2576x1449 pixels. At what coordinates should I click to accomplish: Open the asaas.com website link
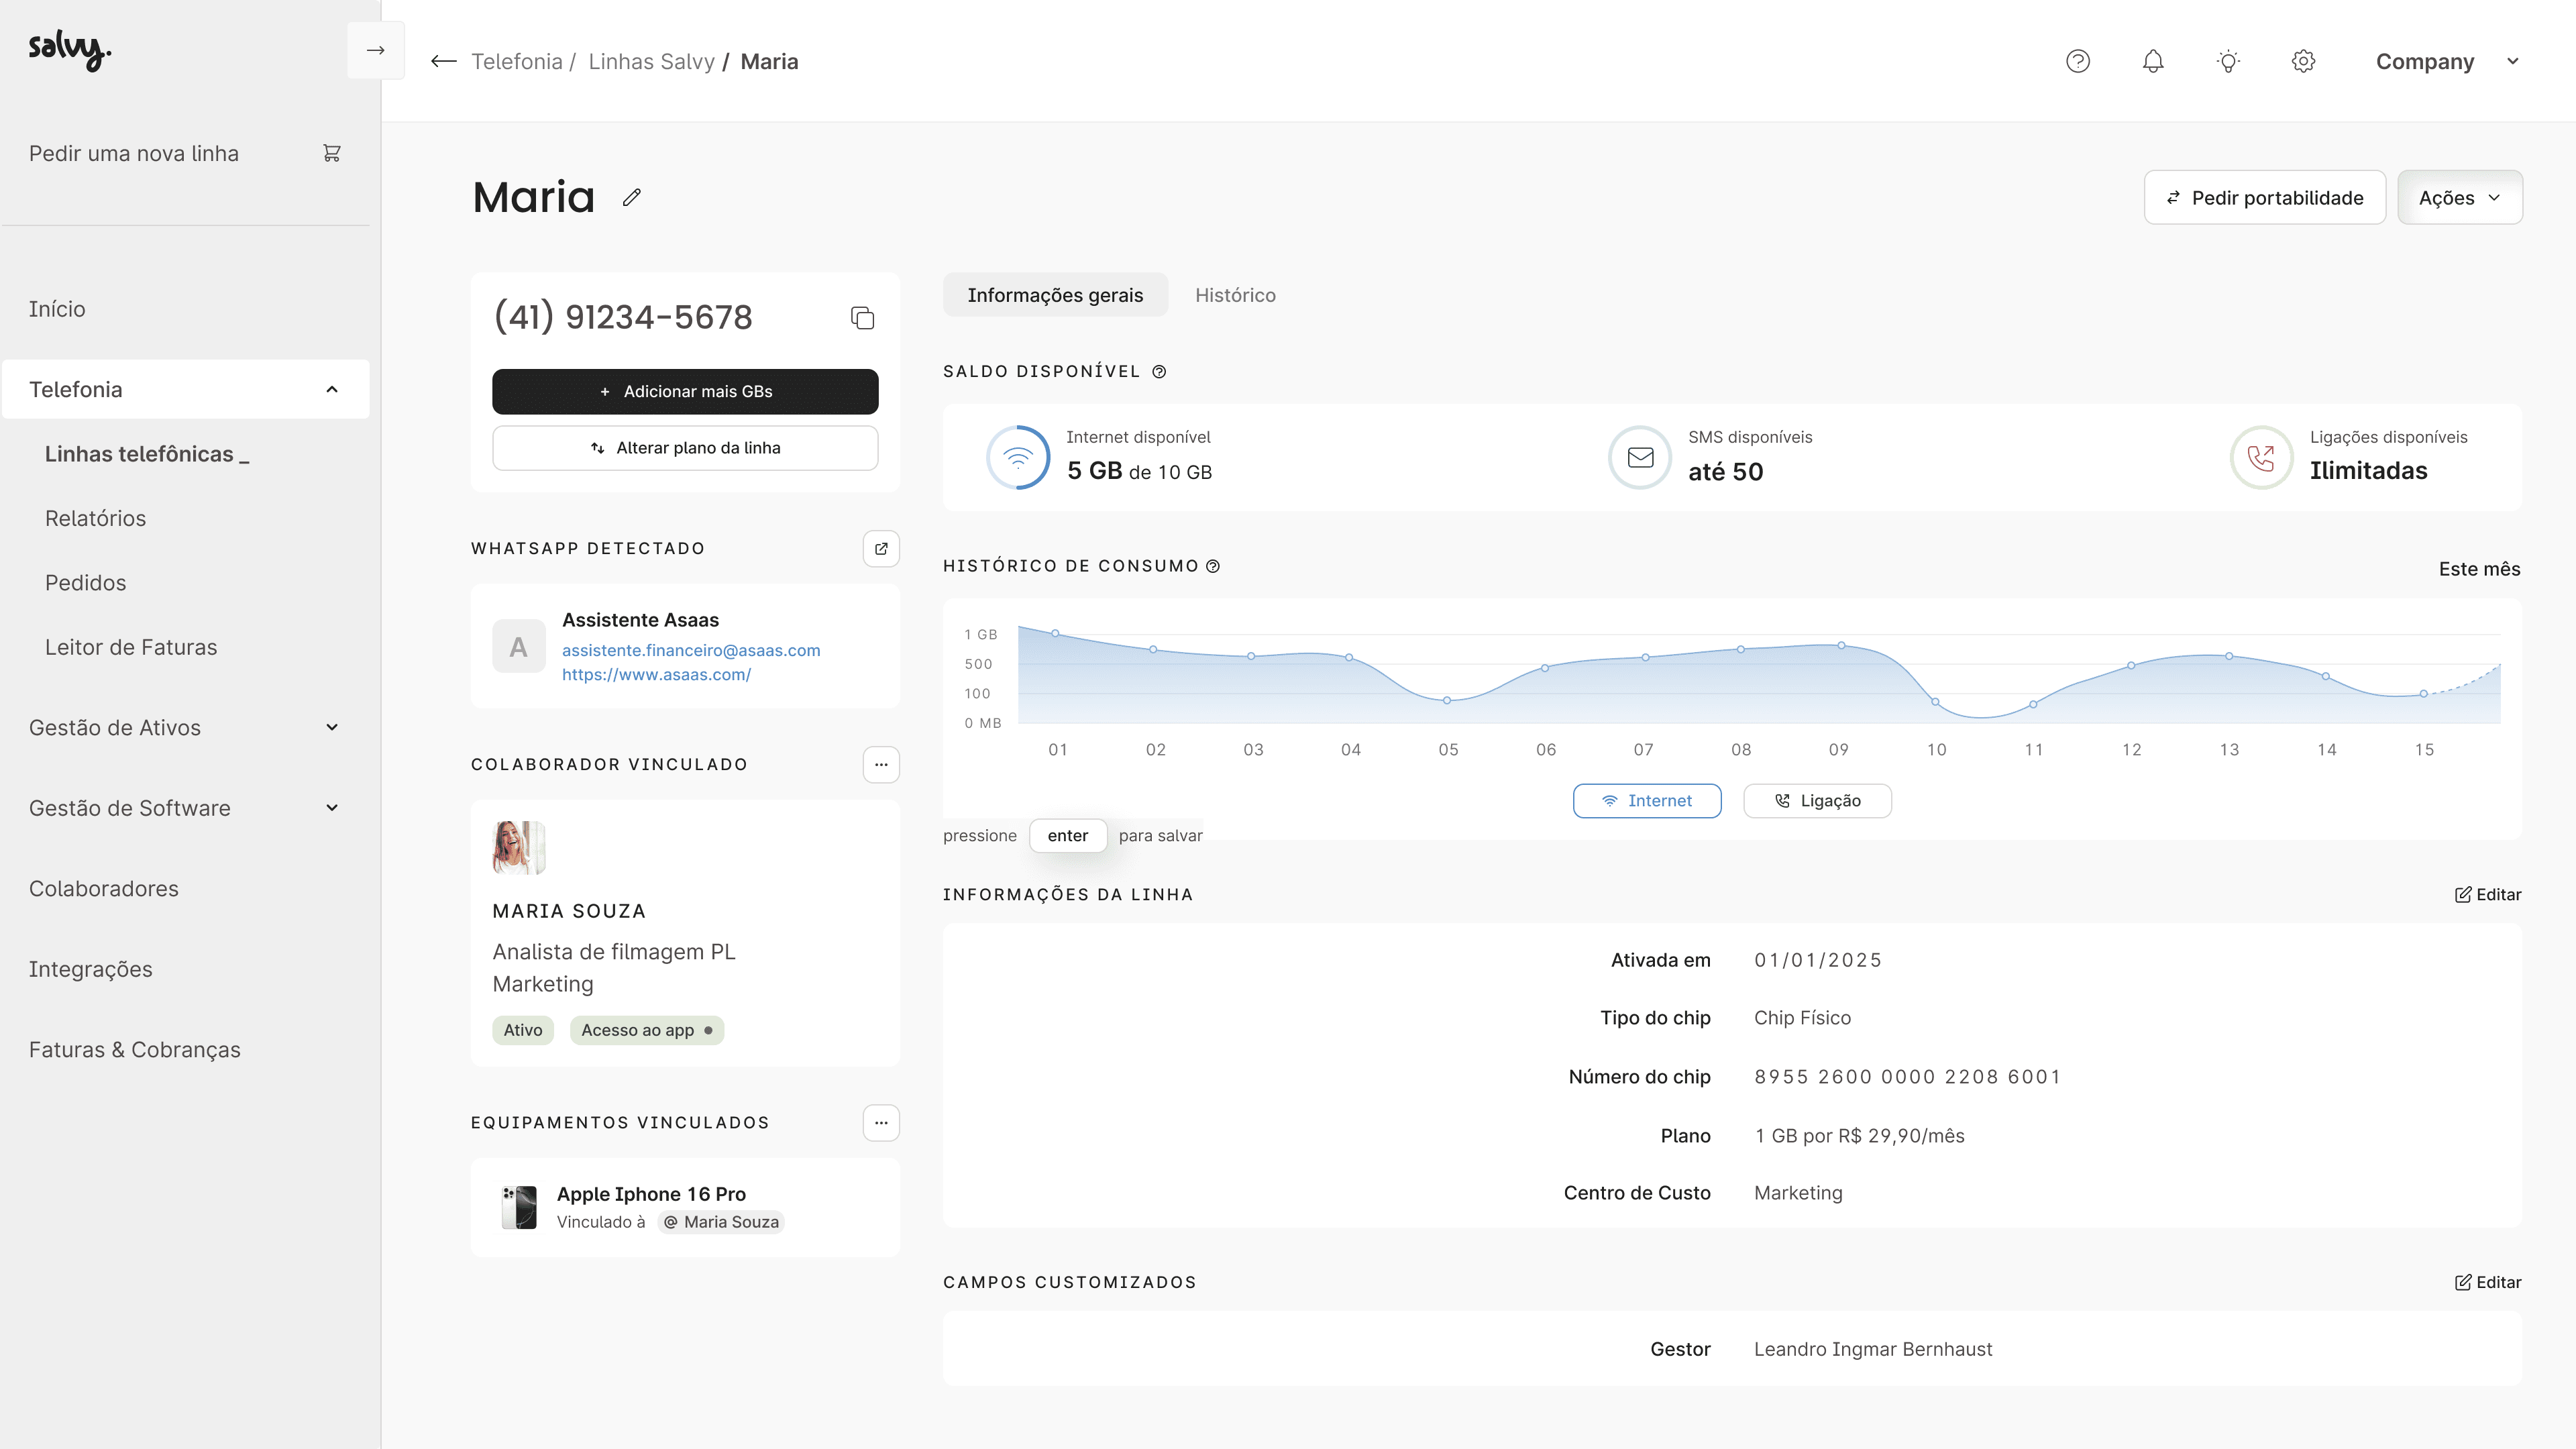[x=656, y=675]
